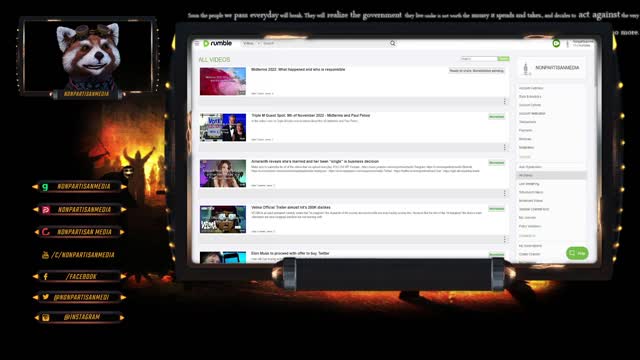Click the channel avatar icon in the sidebar card
This screenshot has height=360, width=640.
[x=526, y=69]
